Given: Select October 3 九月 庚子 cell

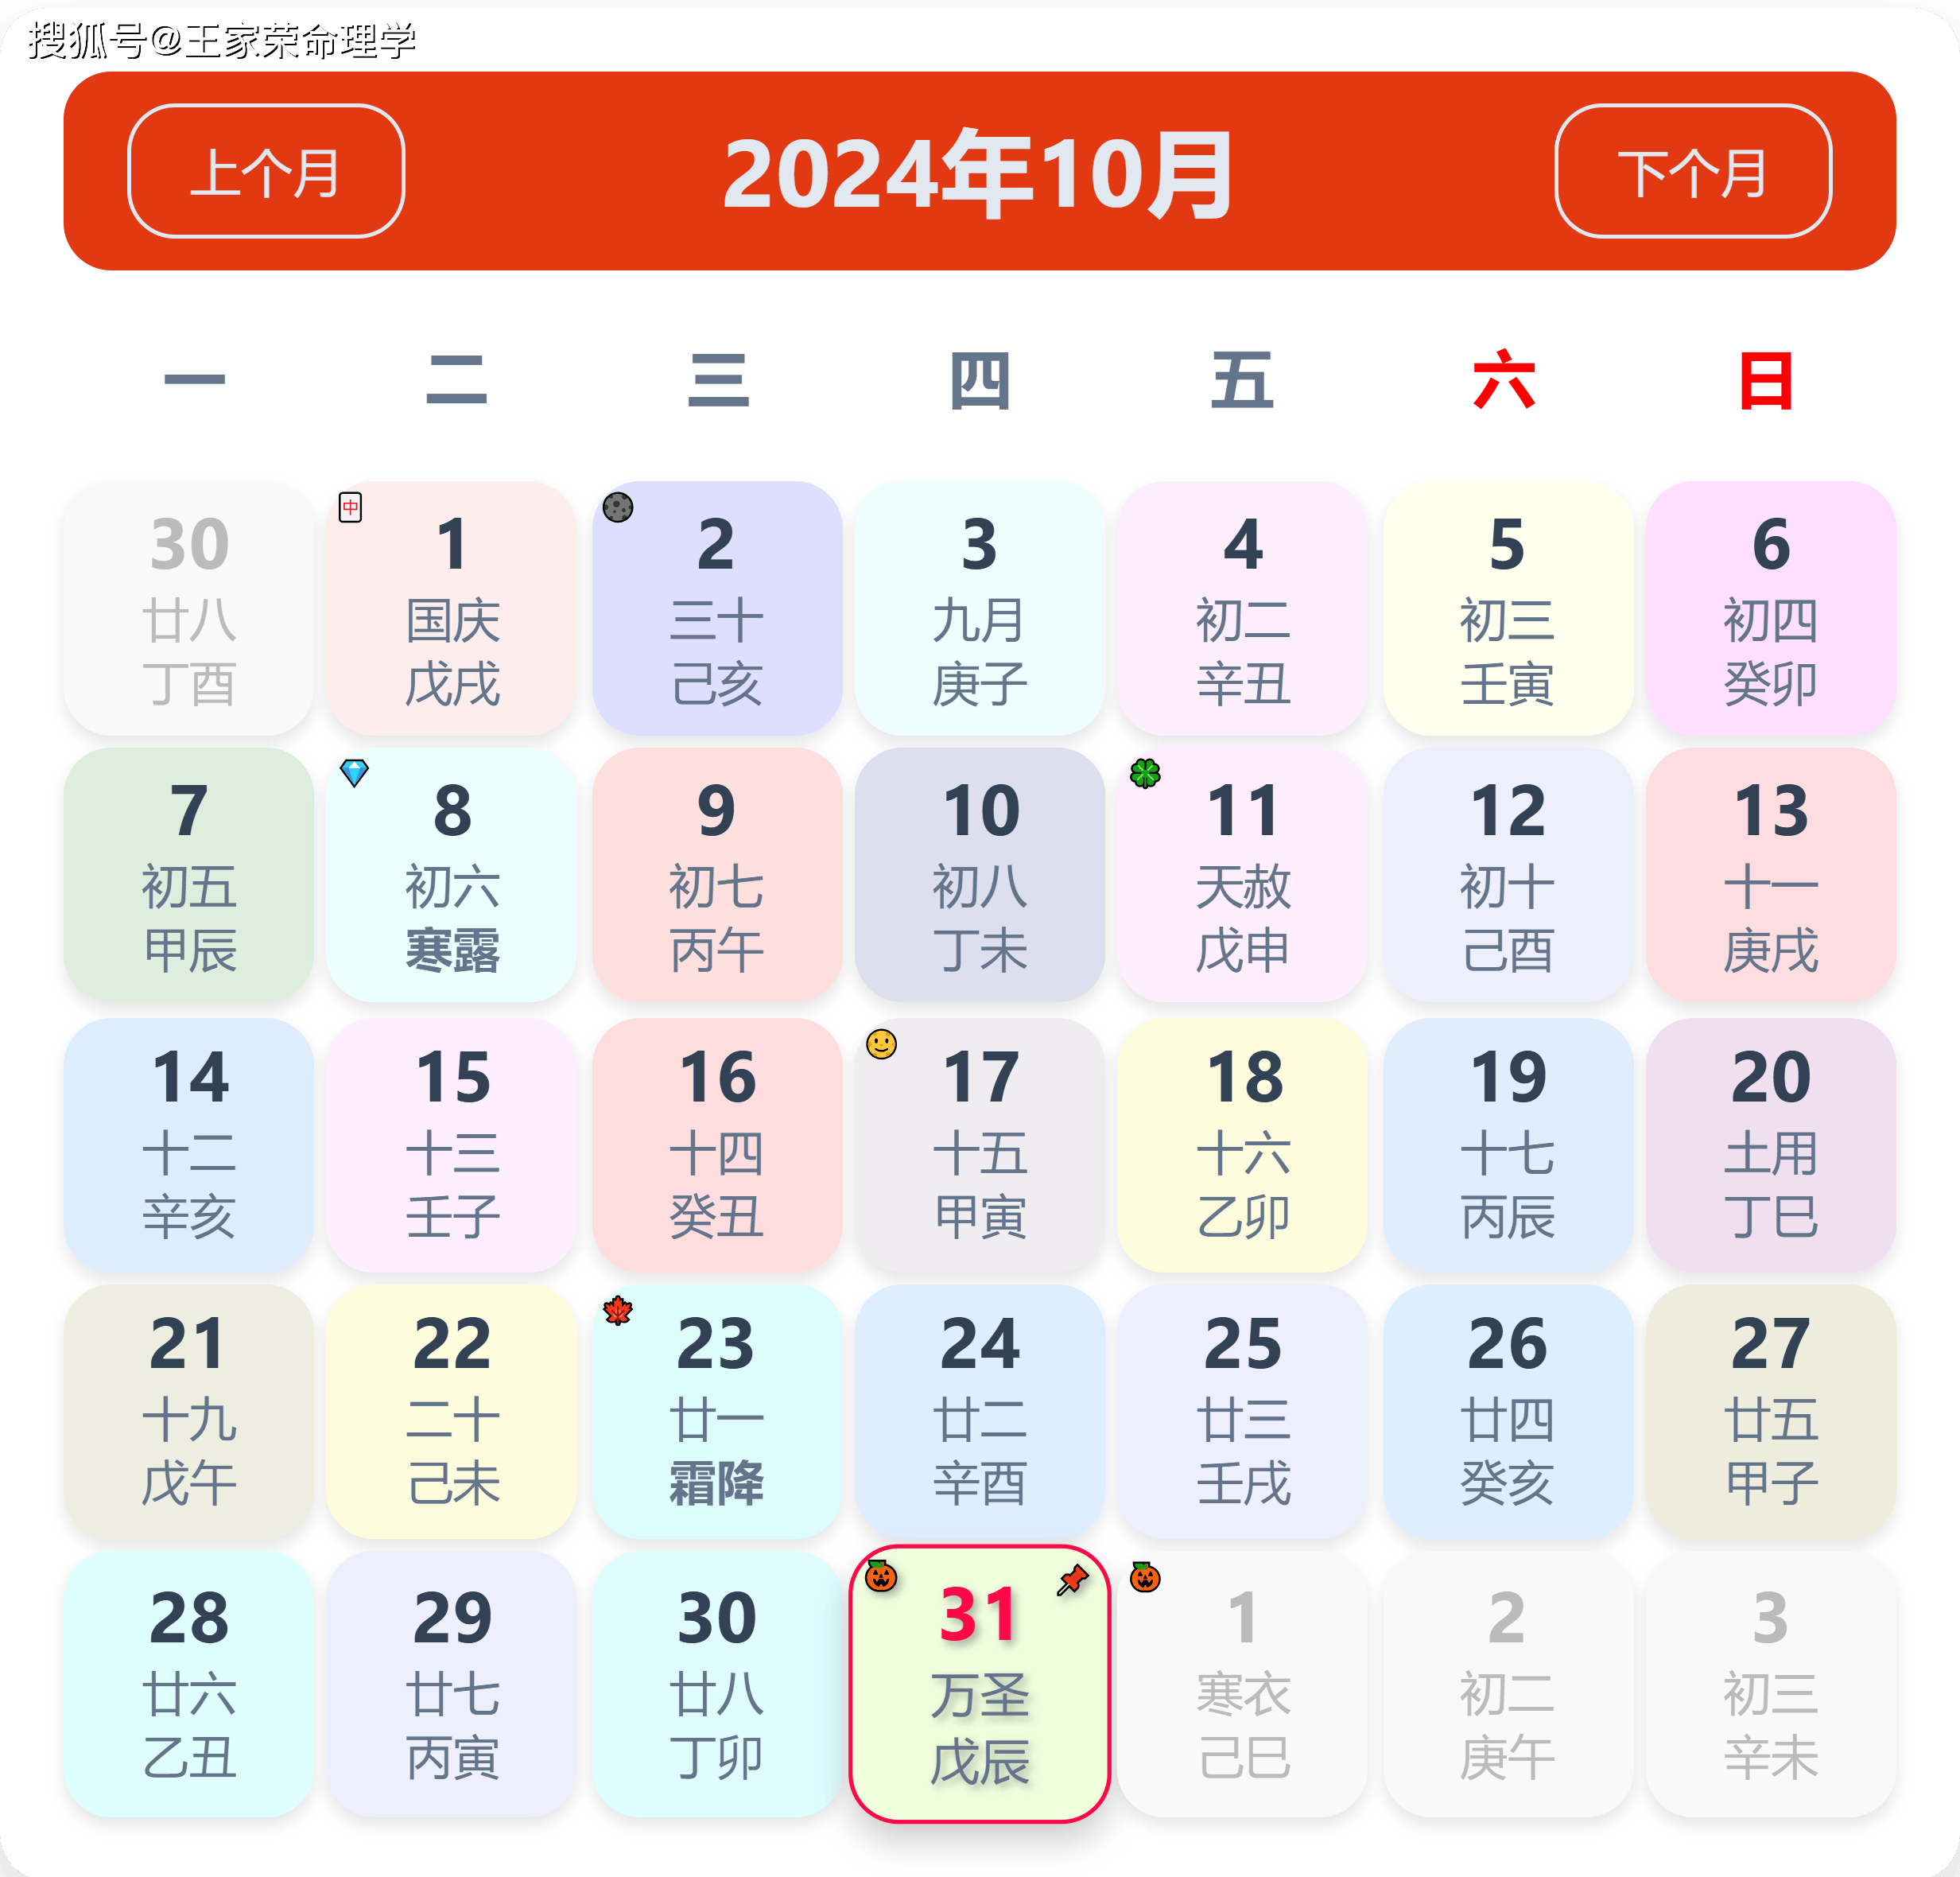Looking at the screenshot, I should [979, 608].
